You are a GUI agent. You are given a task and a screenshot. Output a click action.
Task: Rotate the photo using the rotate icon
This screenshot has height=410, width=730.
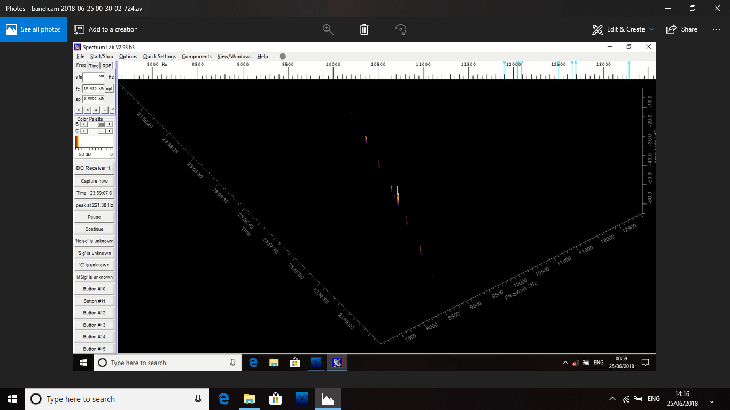coord(401,29)
